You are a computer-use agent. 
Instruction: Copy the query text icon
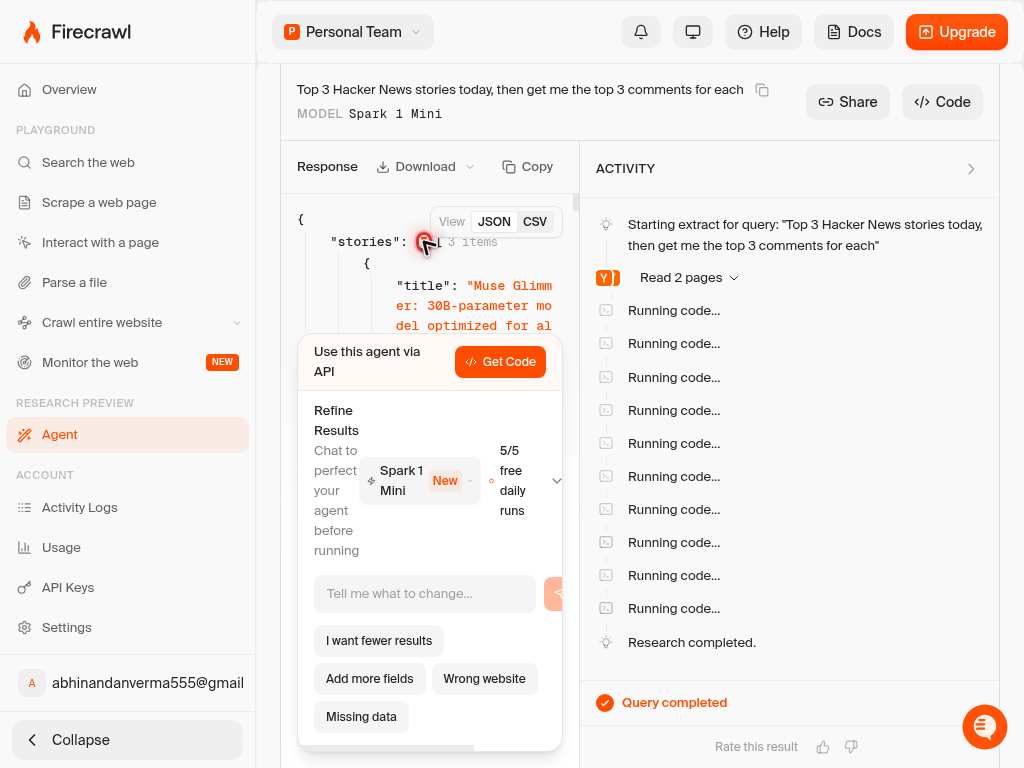[761, 89]
